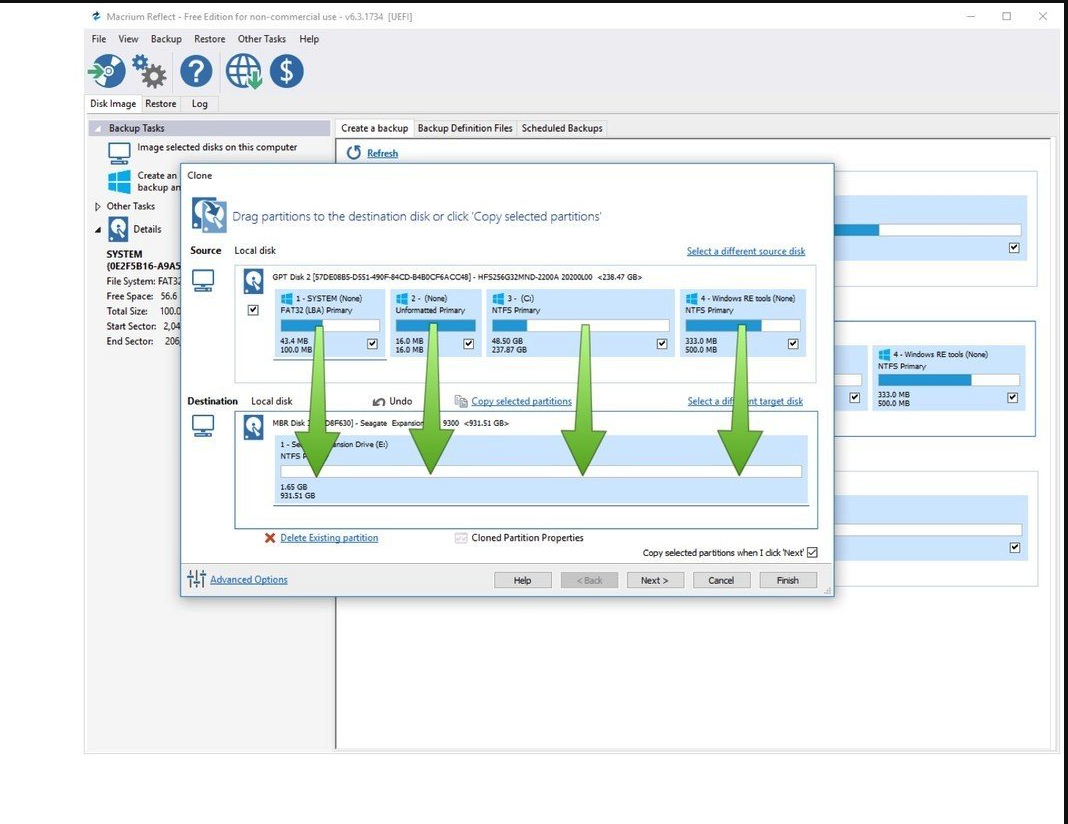The height and width of the screenshot is (824, 1068).
Task: Click the dollar sign purchase icon
Action: [287, 72]
